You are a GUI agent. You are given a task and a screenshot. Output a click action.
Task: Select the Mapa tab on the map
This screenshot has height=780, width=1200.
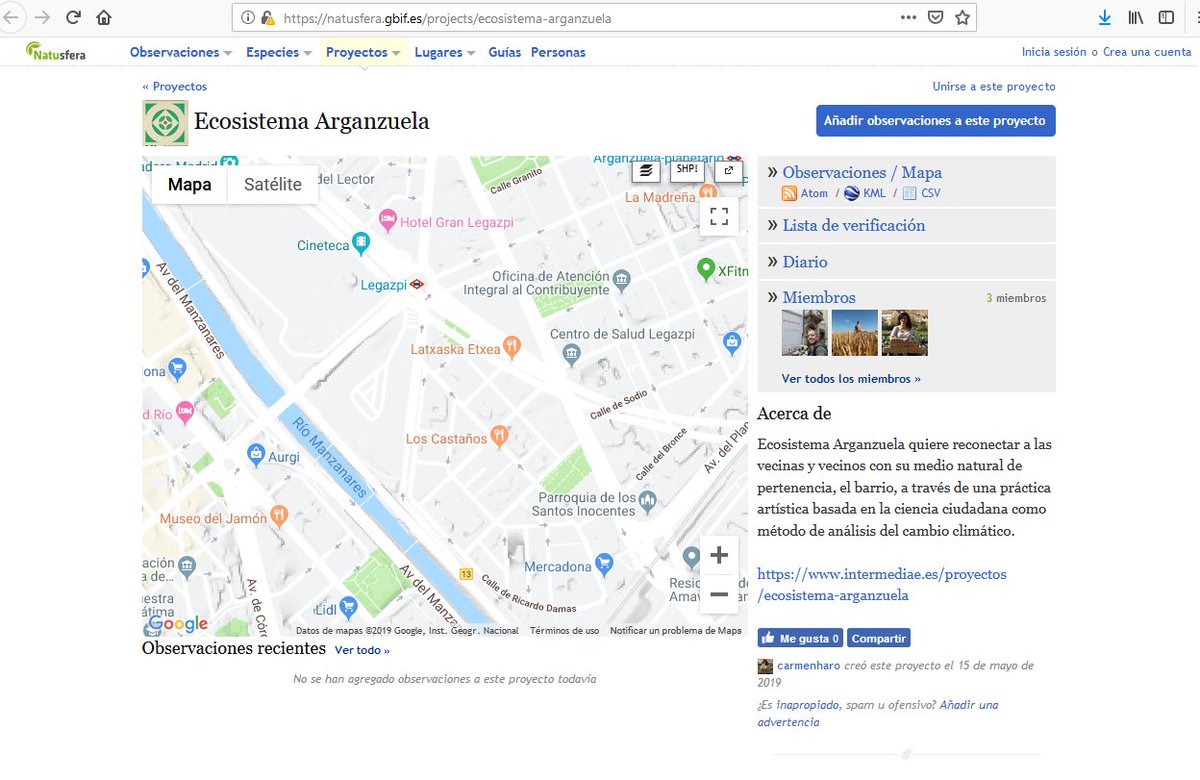[x=189, y=185]
